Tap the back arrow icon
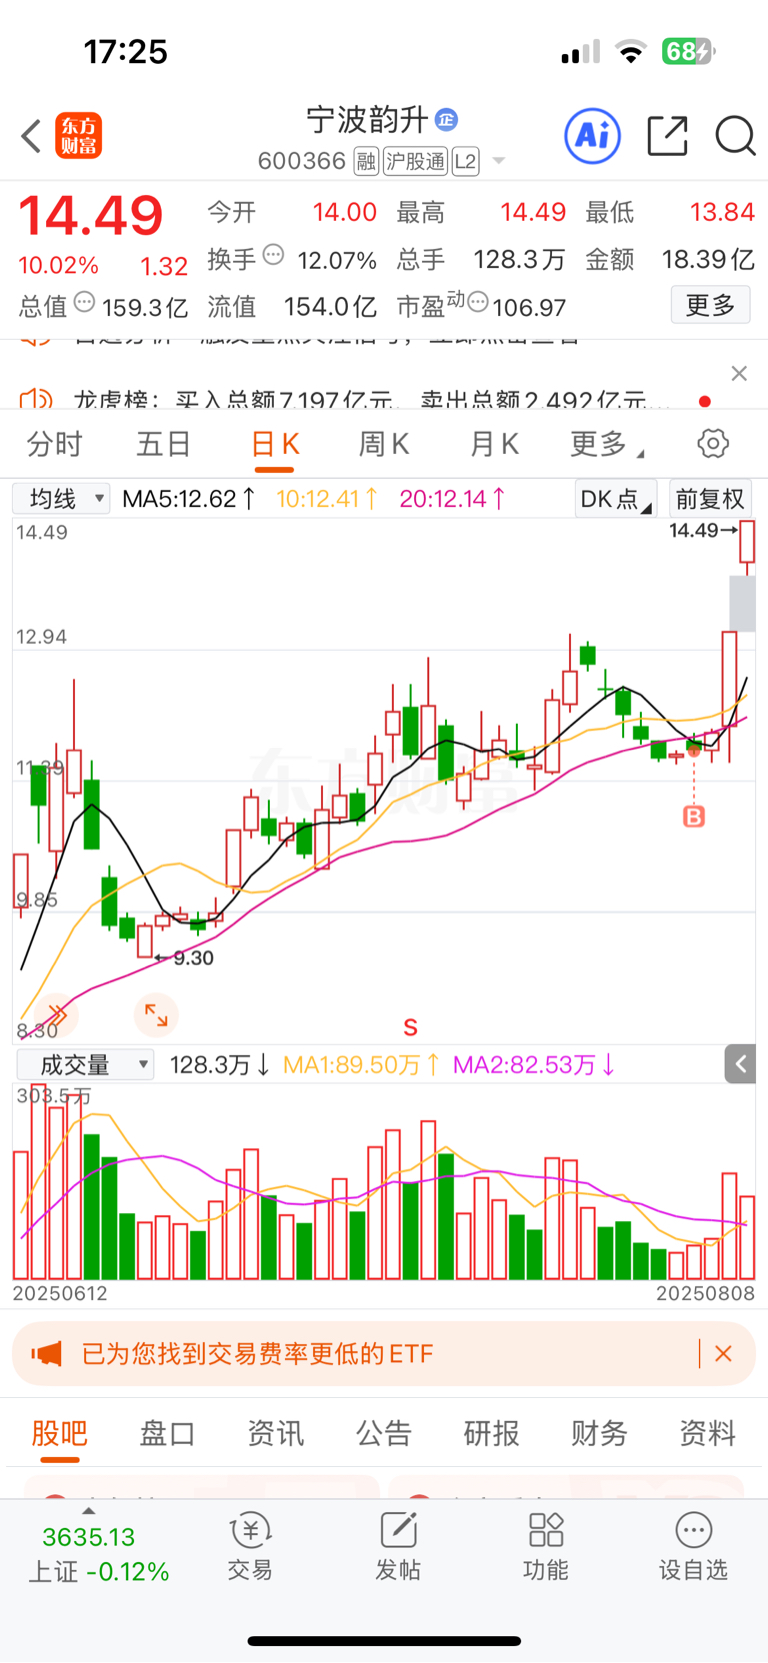 point(32,136)
